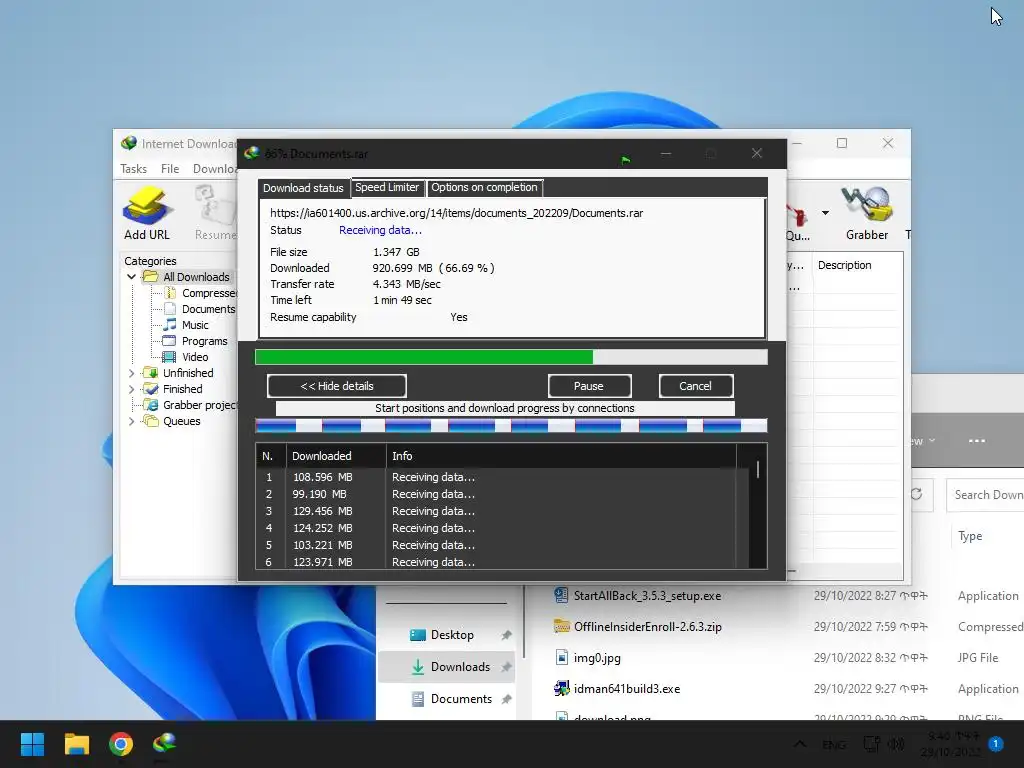Select the Unfinished category
The width and height of the screenshot is (1024, 768).
[188, 373]
